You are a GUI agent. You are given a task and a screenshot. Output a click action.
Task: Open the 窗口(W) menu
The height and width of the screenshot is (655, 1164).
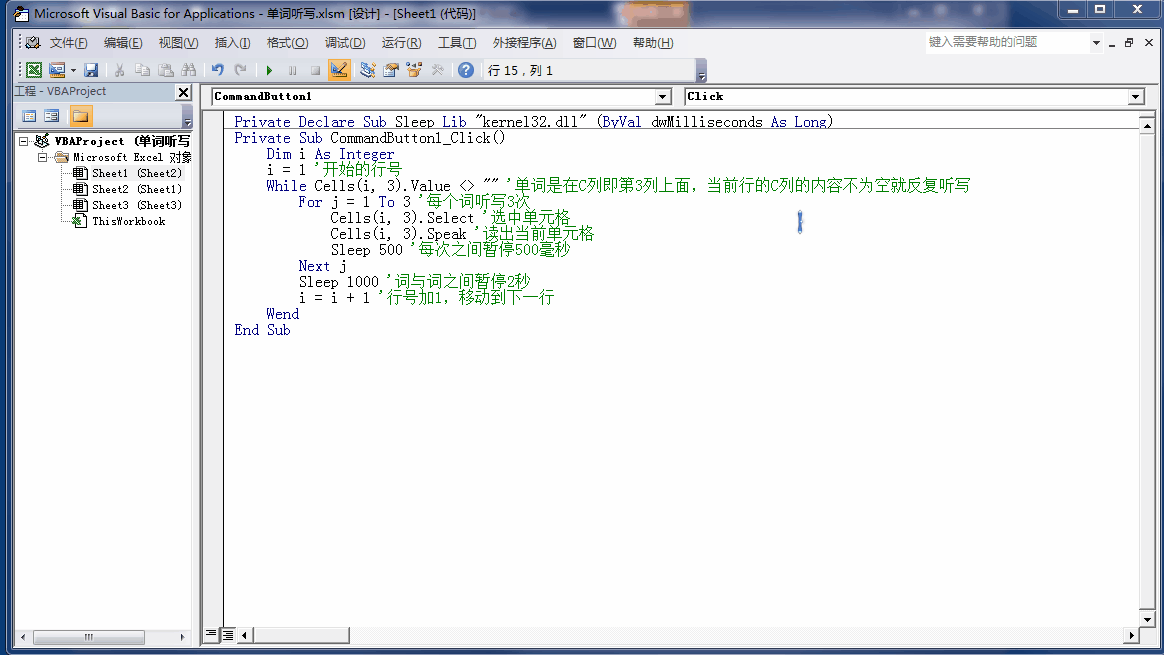pyautogui.click(x=594, y=42)
